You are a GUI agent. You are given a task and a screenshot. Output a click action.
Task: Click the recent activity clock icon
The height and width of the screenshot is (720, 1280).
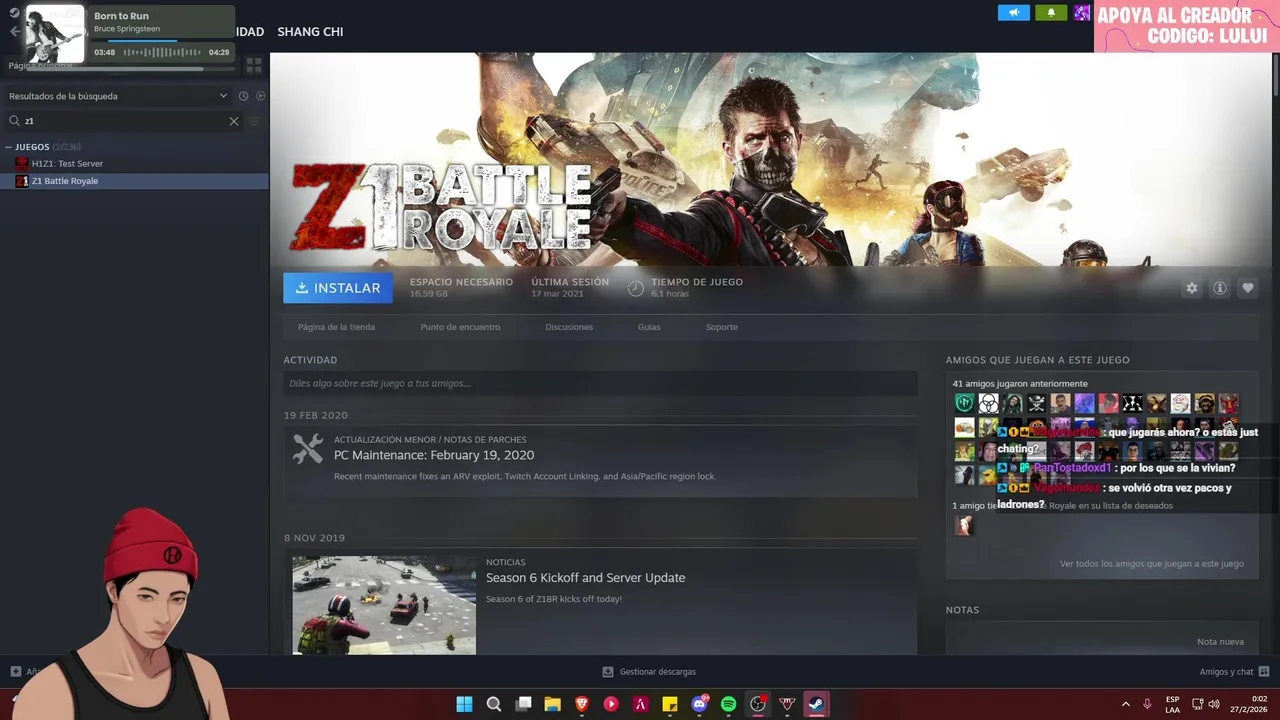coord(243,96)
